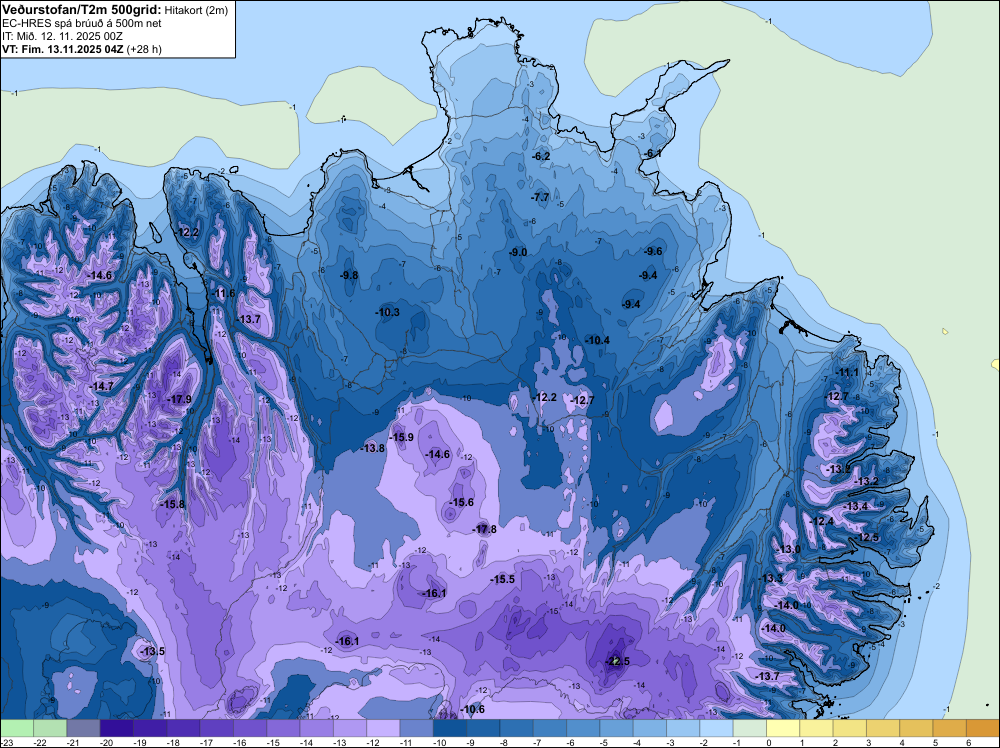Click the -9.0 temperature label
The image size is (1000, 748).
point(518,253)
